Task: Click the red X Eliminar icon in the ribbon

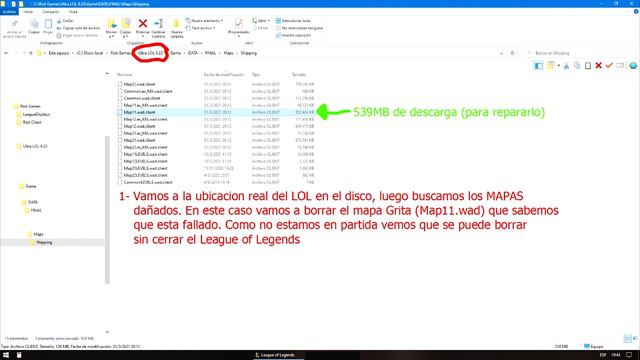Action: (143, 24)
